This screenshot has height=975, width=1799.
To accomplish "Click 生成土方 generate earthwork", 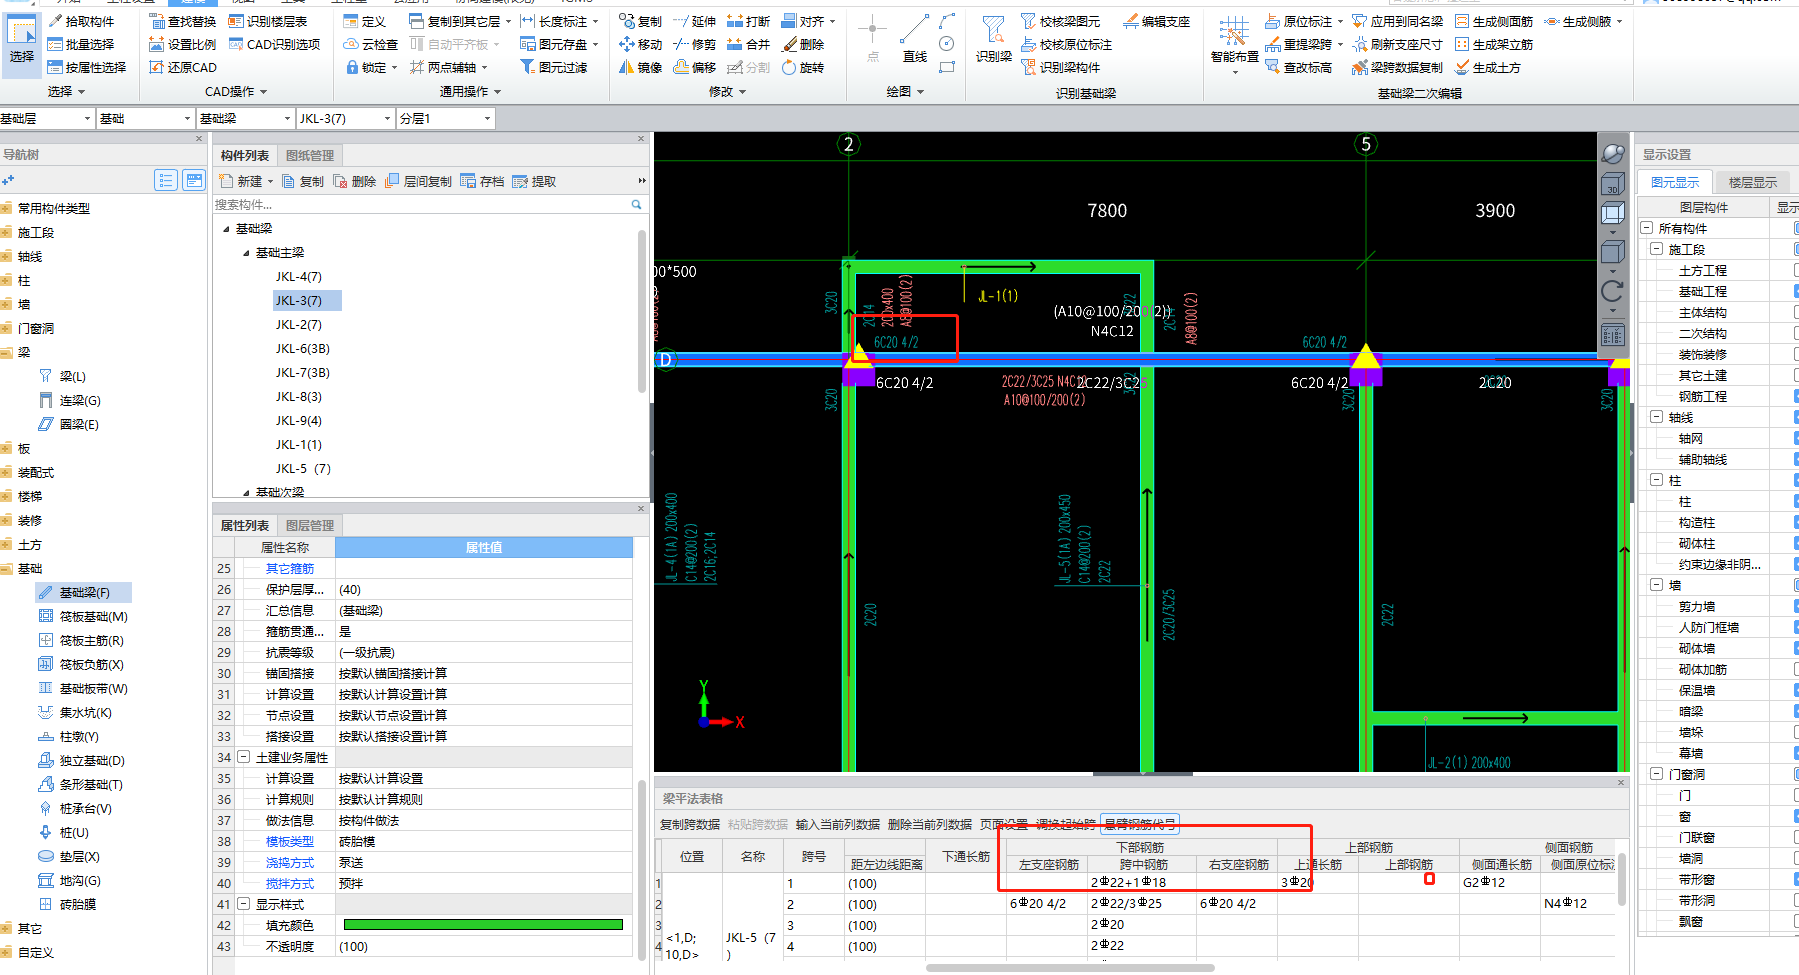I will pos(1488,67).
